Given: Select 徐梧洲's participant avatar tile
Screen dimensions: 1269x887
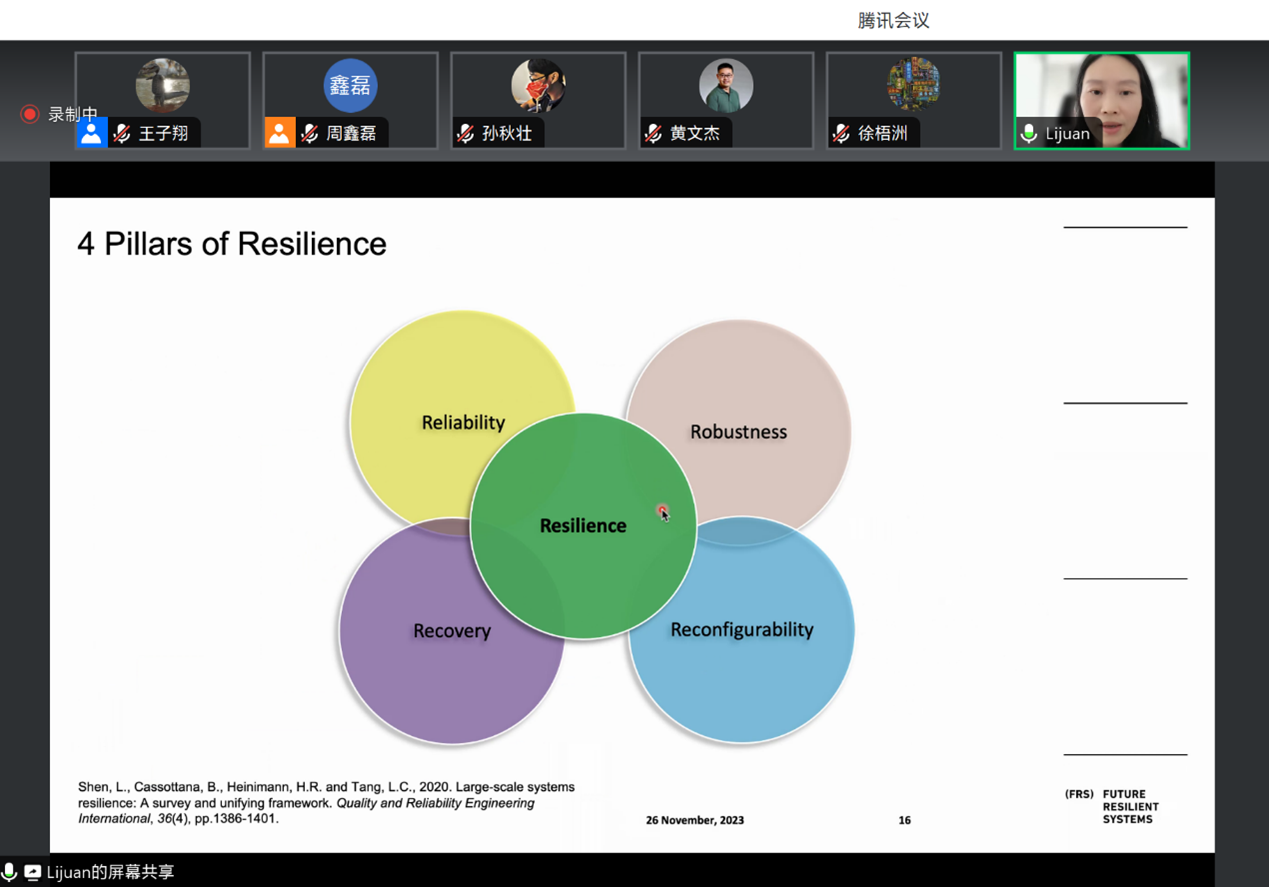Looking at the screenshot, I should point(913,85).
